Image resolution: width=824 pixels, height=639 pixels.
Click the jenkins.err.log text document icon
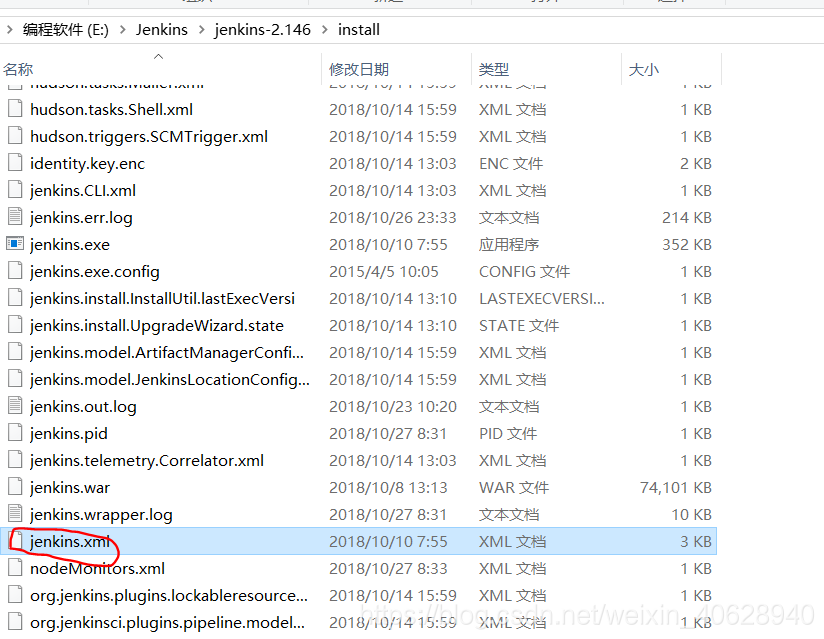pyautogui.click(x=15, y=217)
